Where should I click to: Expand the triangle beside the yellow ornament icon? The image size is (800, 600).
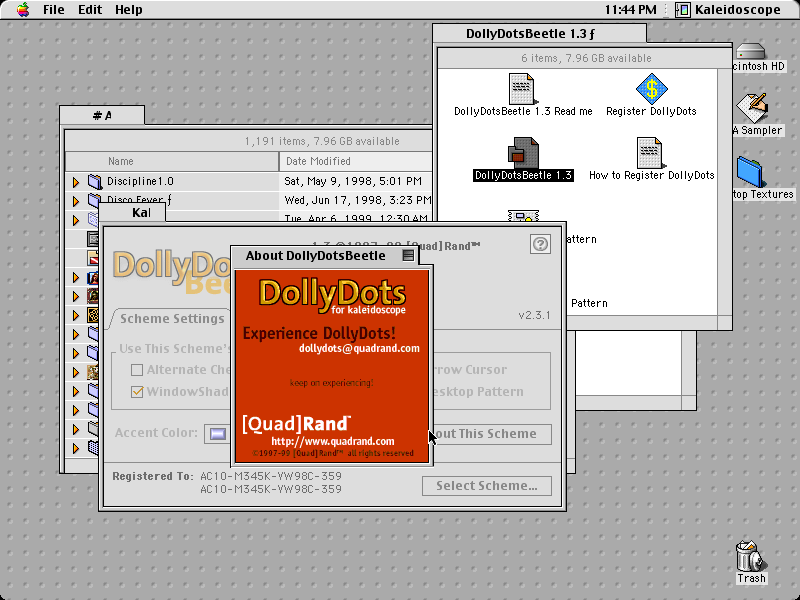(x=76, y=315)
